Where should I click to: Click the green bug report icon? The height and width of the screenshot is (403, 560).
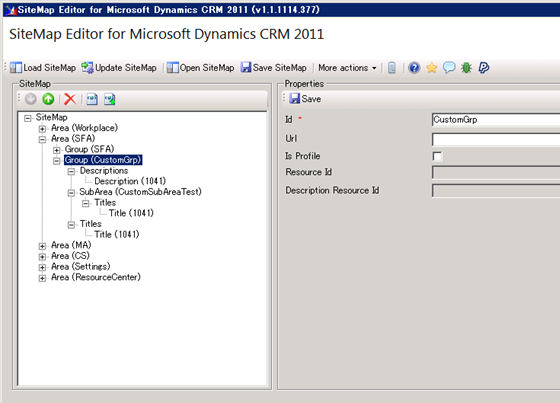466,68
